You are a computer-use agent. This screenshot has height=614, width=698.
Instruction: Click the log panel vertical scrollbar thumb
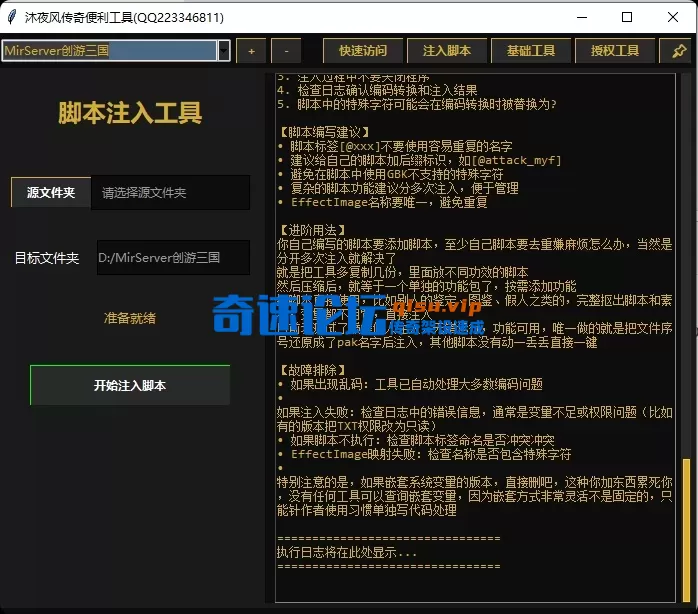point(686,530)
